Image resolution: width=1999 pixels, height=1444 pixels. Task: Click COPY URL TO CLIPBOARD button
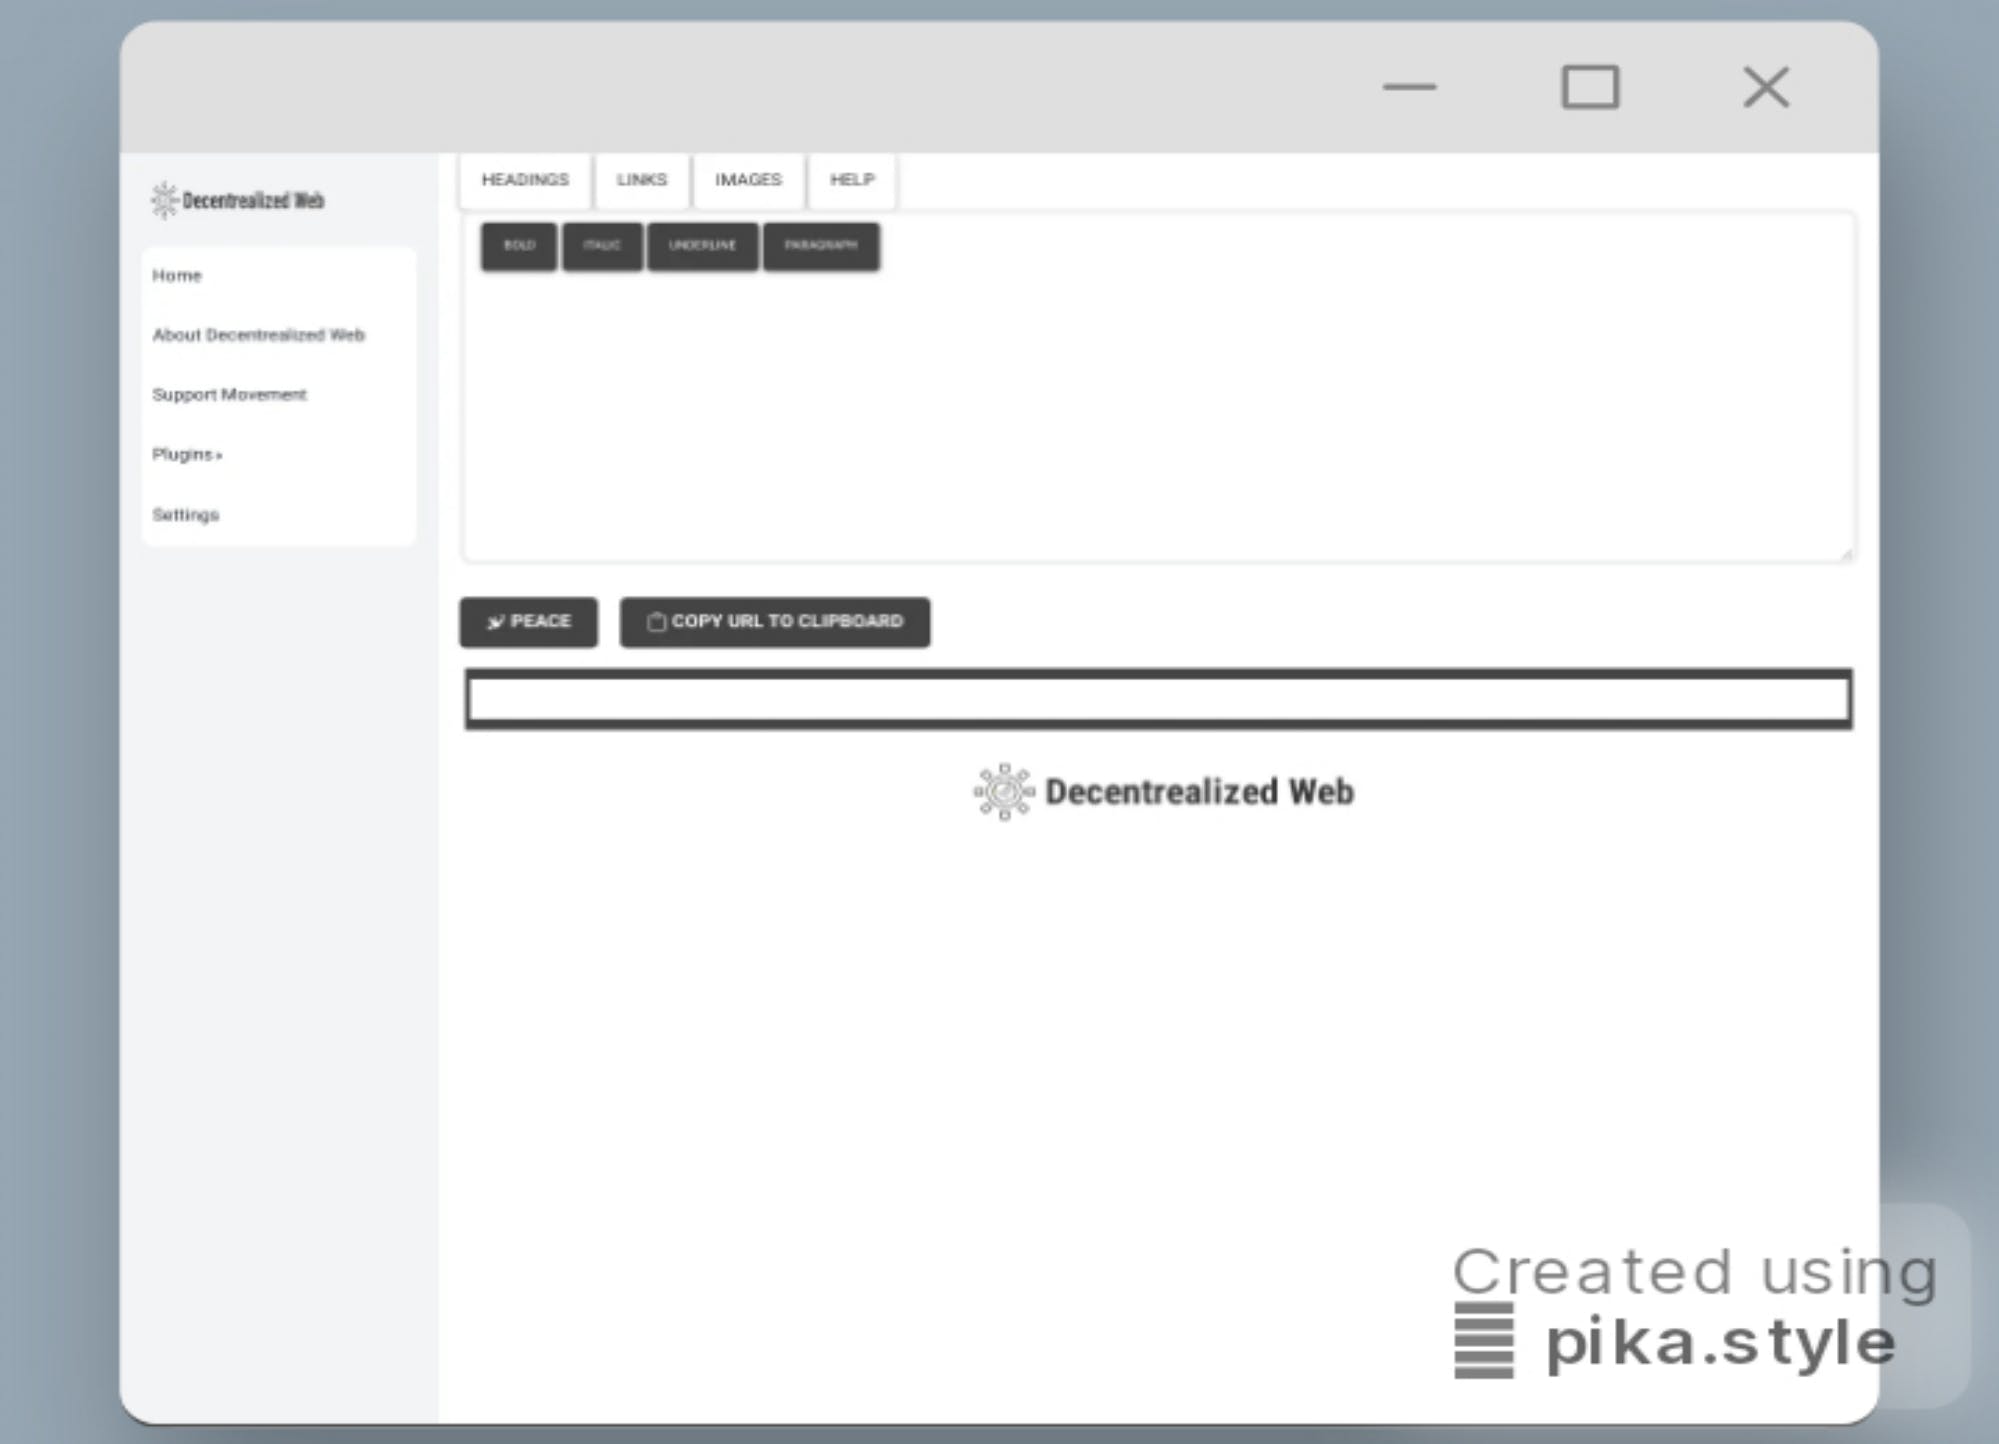pos(774,621)
